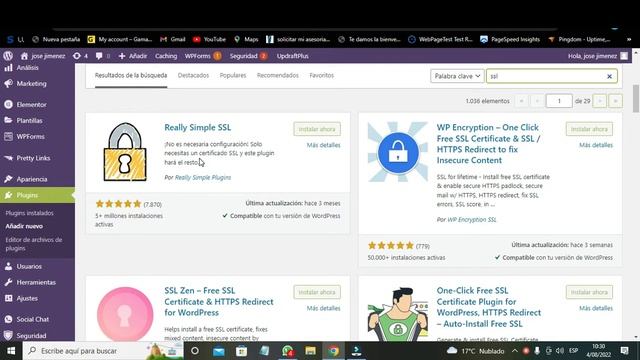
Task: Go to next page of results
Action: coord(599,101)
